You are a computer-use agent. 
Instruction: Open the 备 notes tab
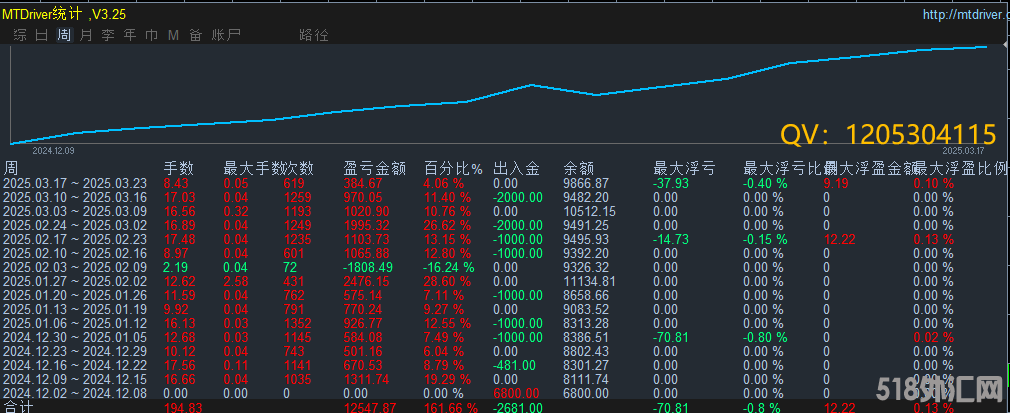tap(195, 35)
